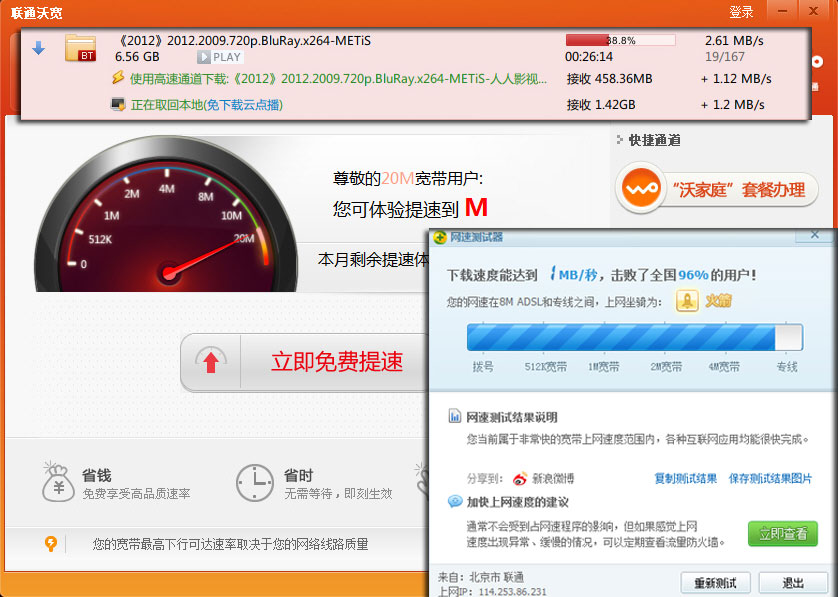The height and width of the screenshot is (597, 838).
Task: Click 登录 to log in
Action: coord(741,12)
